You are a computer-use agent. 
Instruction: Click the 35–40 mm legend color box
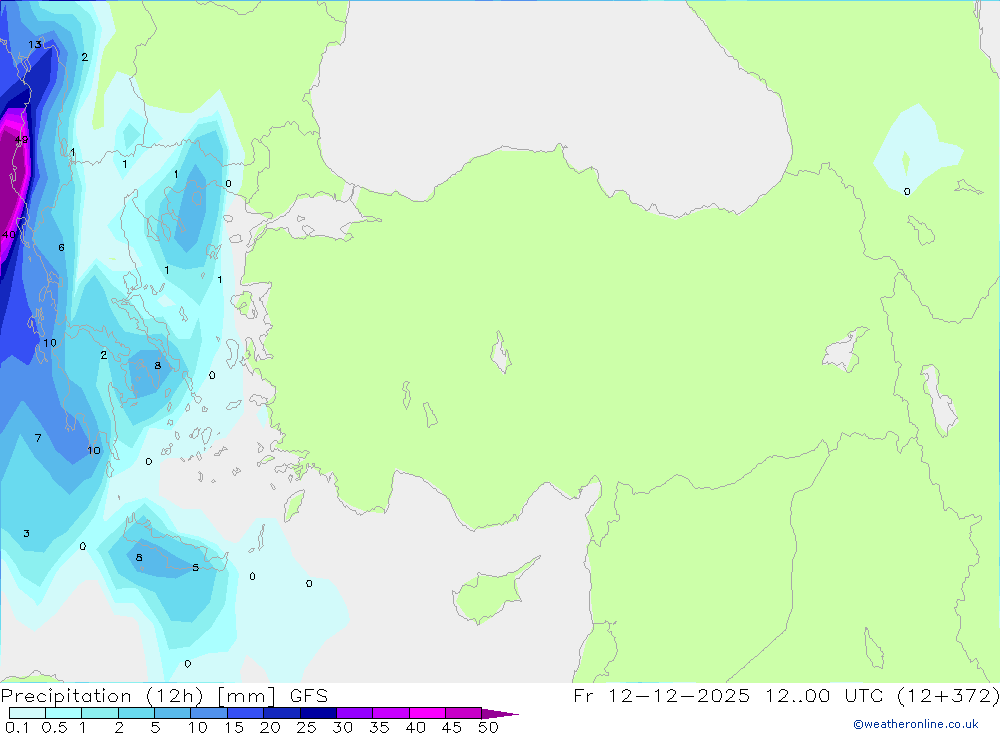tap(390, 713)
